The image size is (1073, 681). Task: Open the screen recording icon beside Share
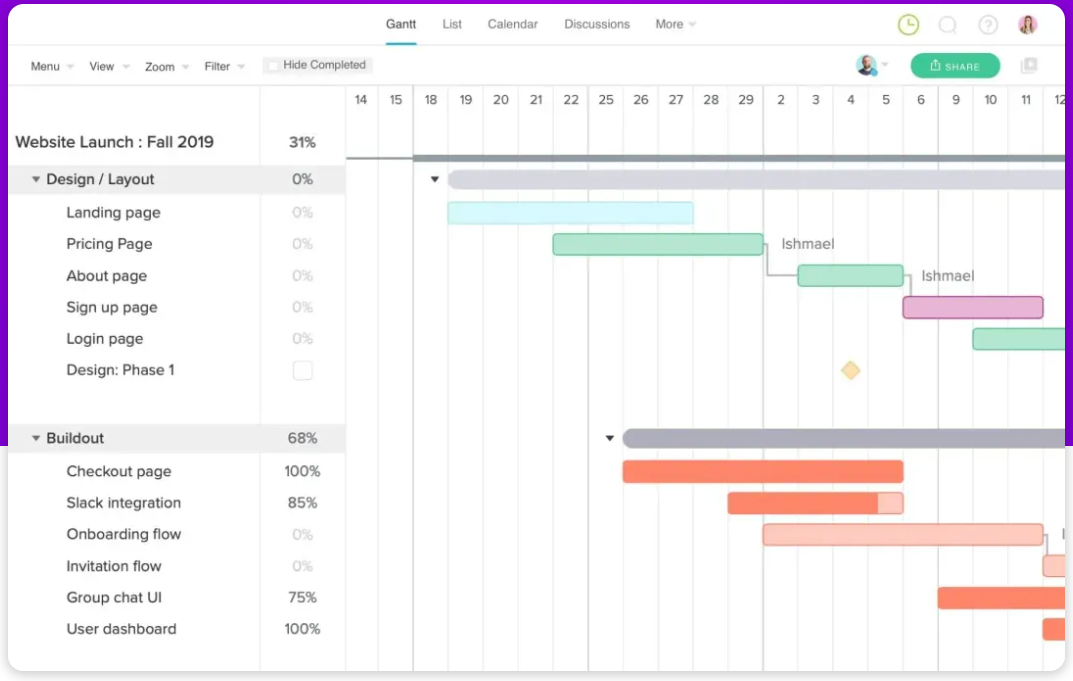pyautogui.click(x=1028, y=65)
